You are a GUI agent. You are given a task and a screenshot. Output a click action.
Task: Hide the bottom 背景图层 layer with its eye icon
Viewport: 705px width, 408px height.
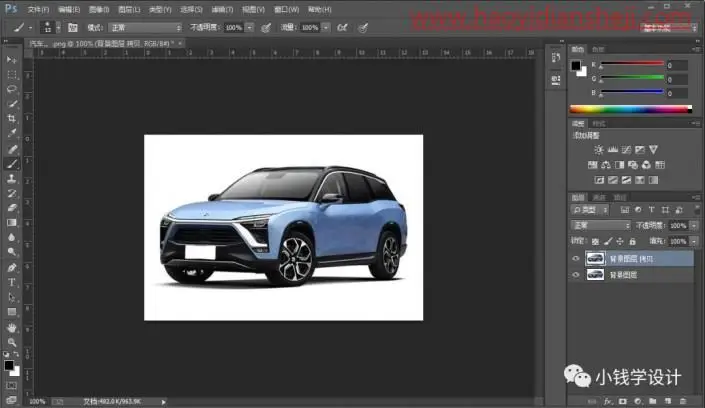[x=576, y=275]
